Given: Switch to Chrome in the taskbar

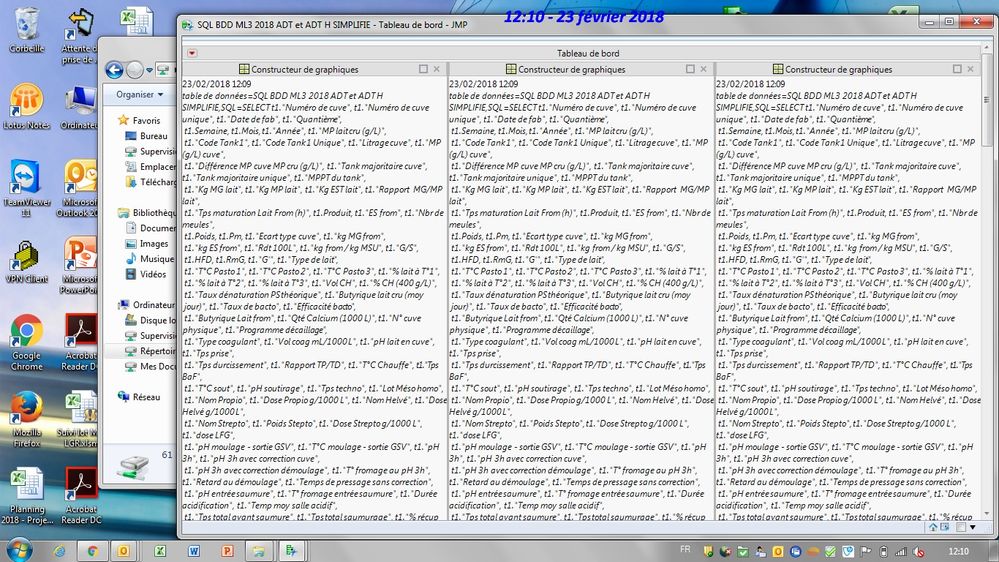Looking at the screenshot, I should click(92, 551).
